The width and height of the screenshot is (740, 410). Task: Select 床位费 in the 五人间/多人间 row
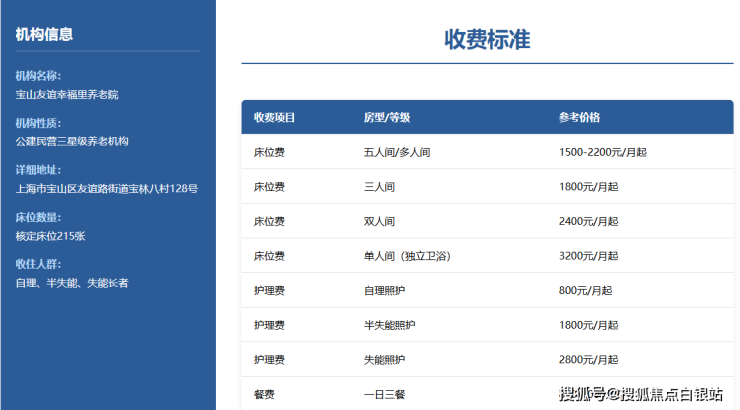(x=269, y=152)
